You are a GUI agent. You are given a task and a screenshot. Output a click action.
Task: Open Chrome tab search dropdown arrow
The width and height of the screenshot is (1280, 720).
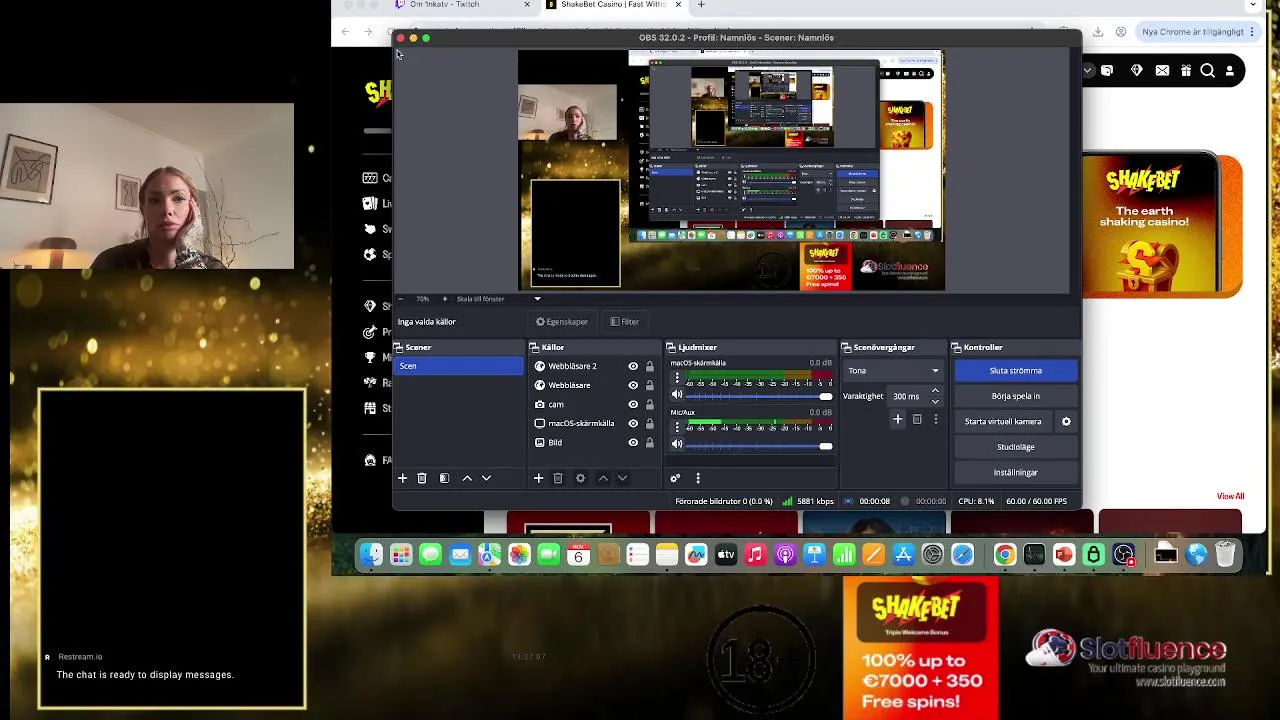[x=1253, y=5]
